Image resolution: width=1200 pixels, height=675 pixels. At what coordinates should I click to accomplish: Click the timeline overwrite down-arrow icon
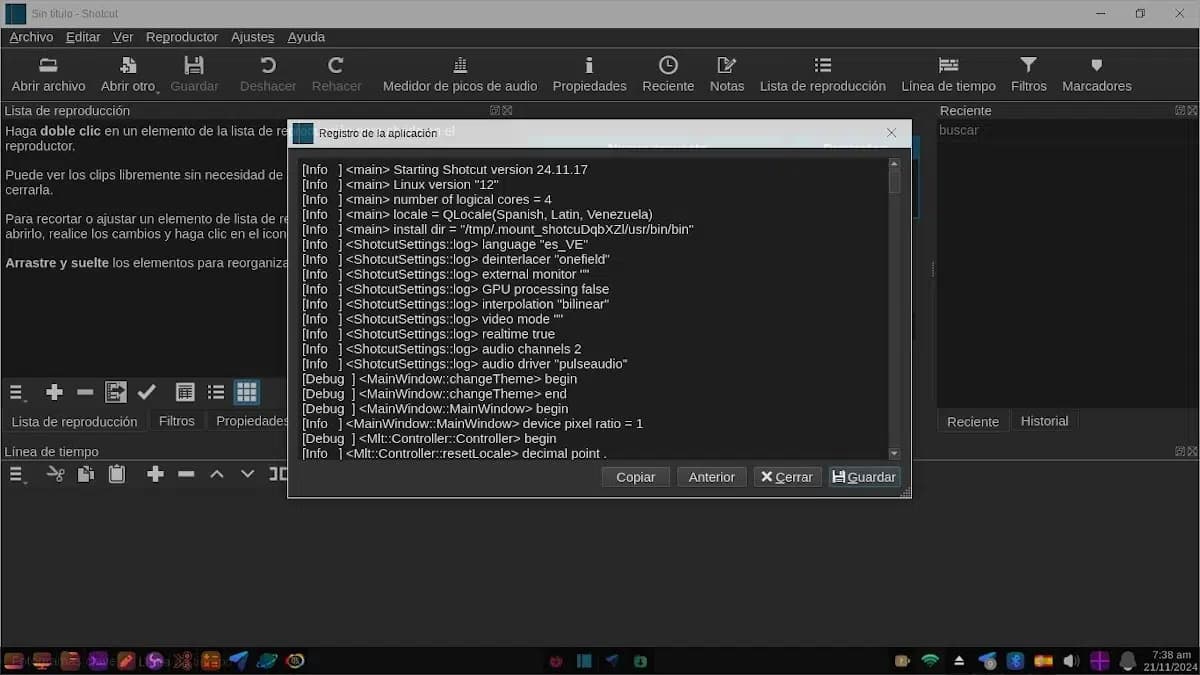tap(247, 474)
